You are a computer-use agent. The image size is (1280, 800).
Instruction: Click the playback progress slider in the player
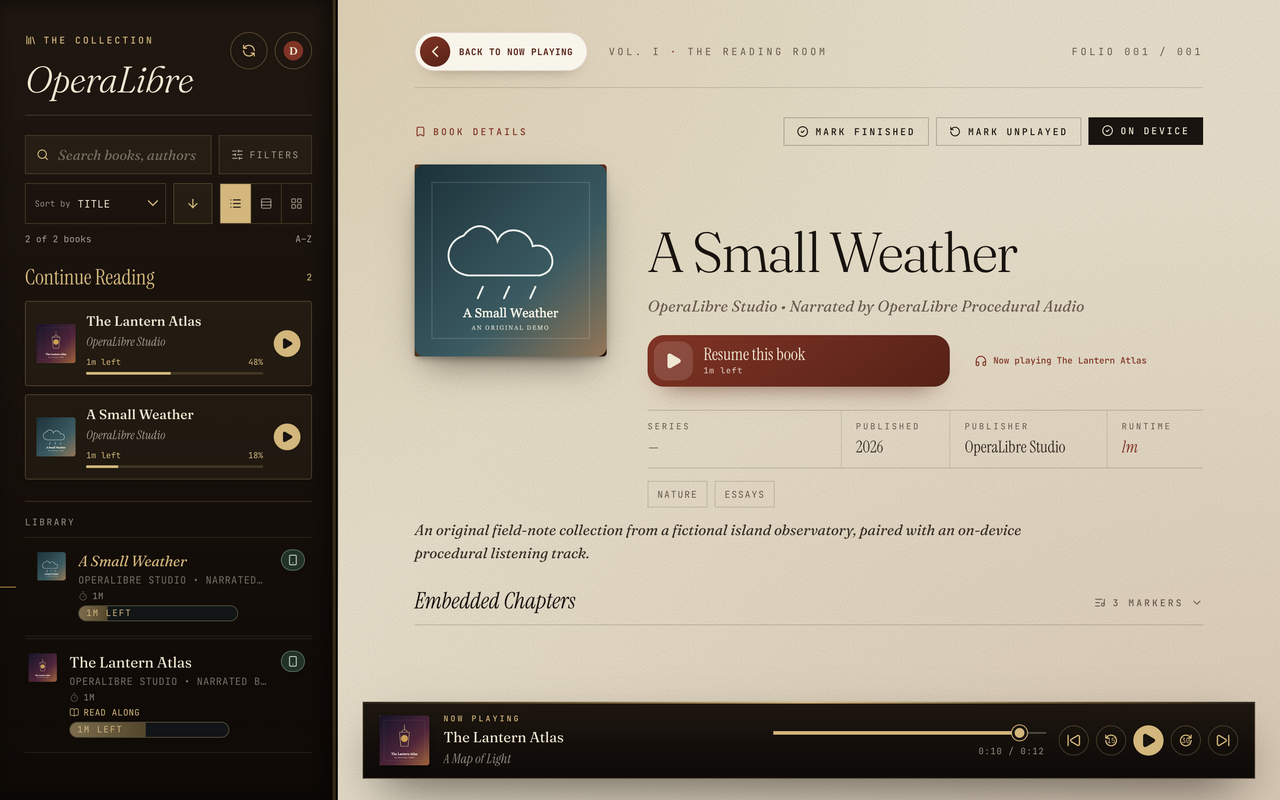point(909,733)
